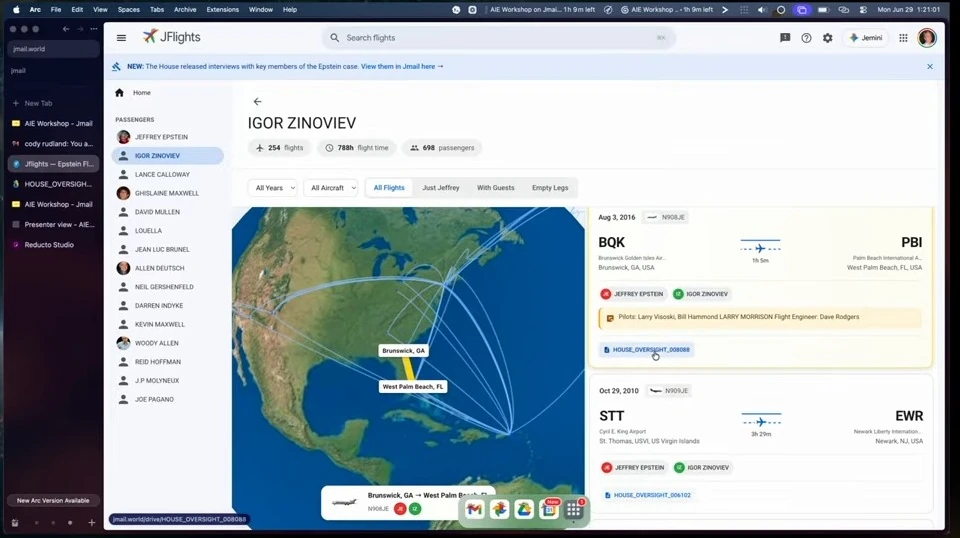The width and height of the screenshot is (960, 538).
Task: Open the Archive menu in menu bar
Action: click(x=185, y=10)
